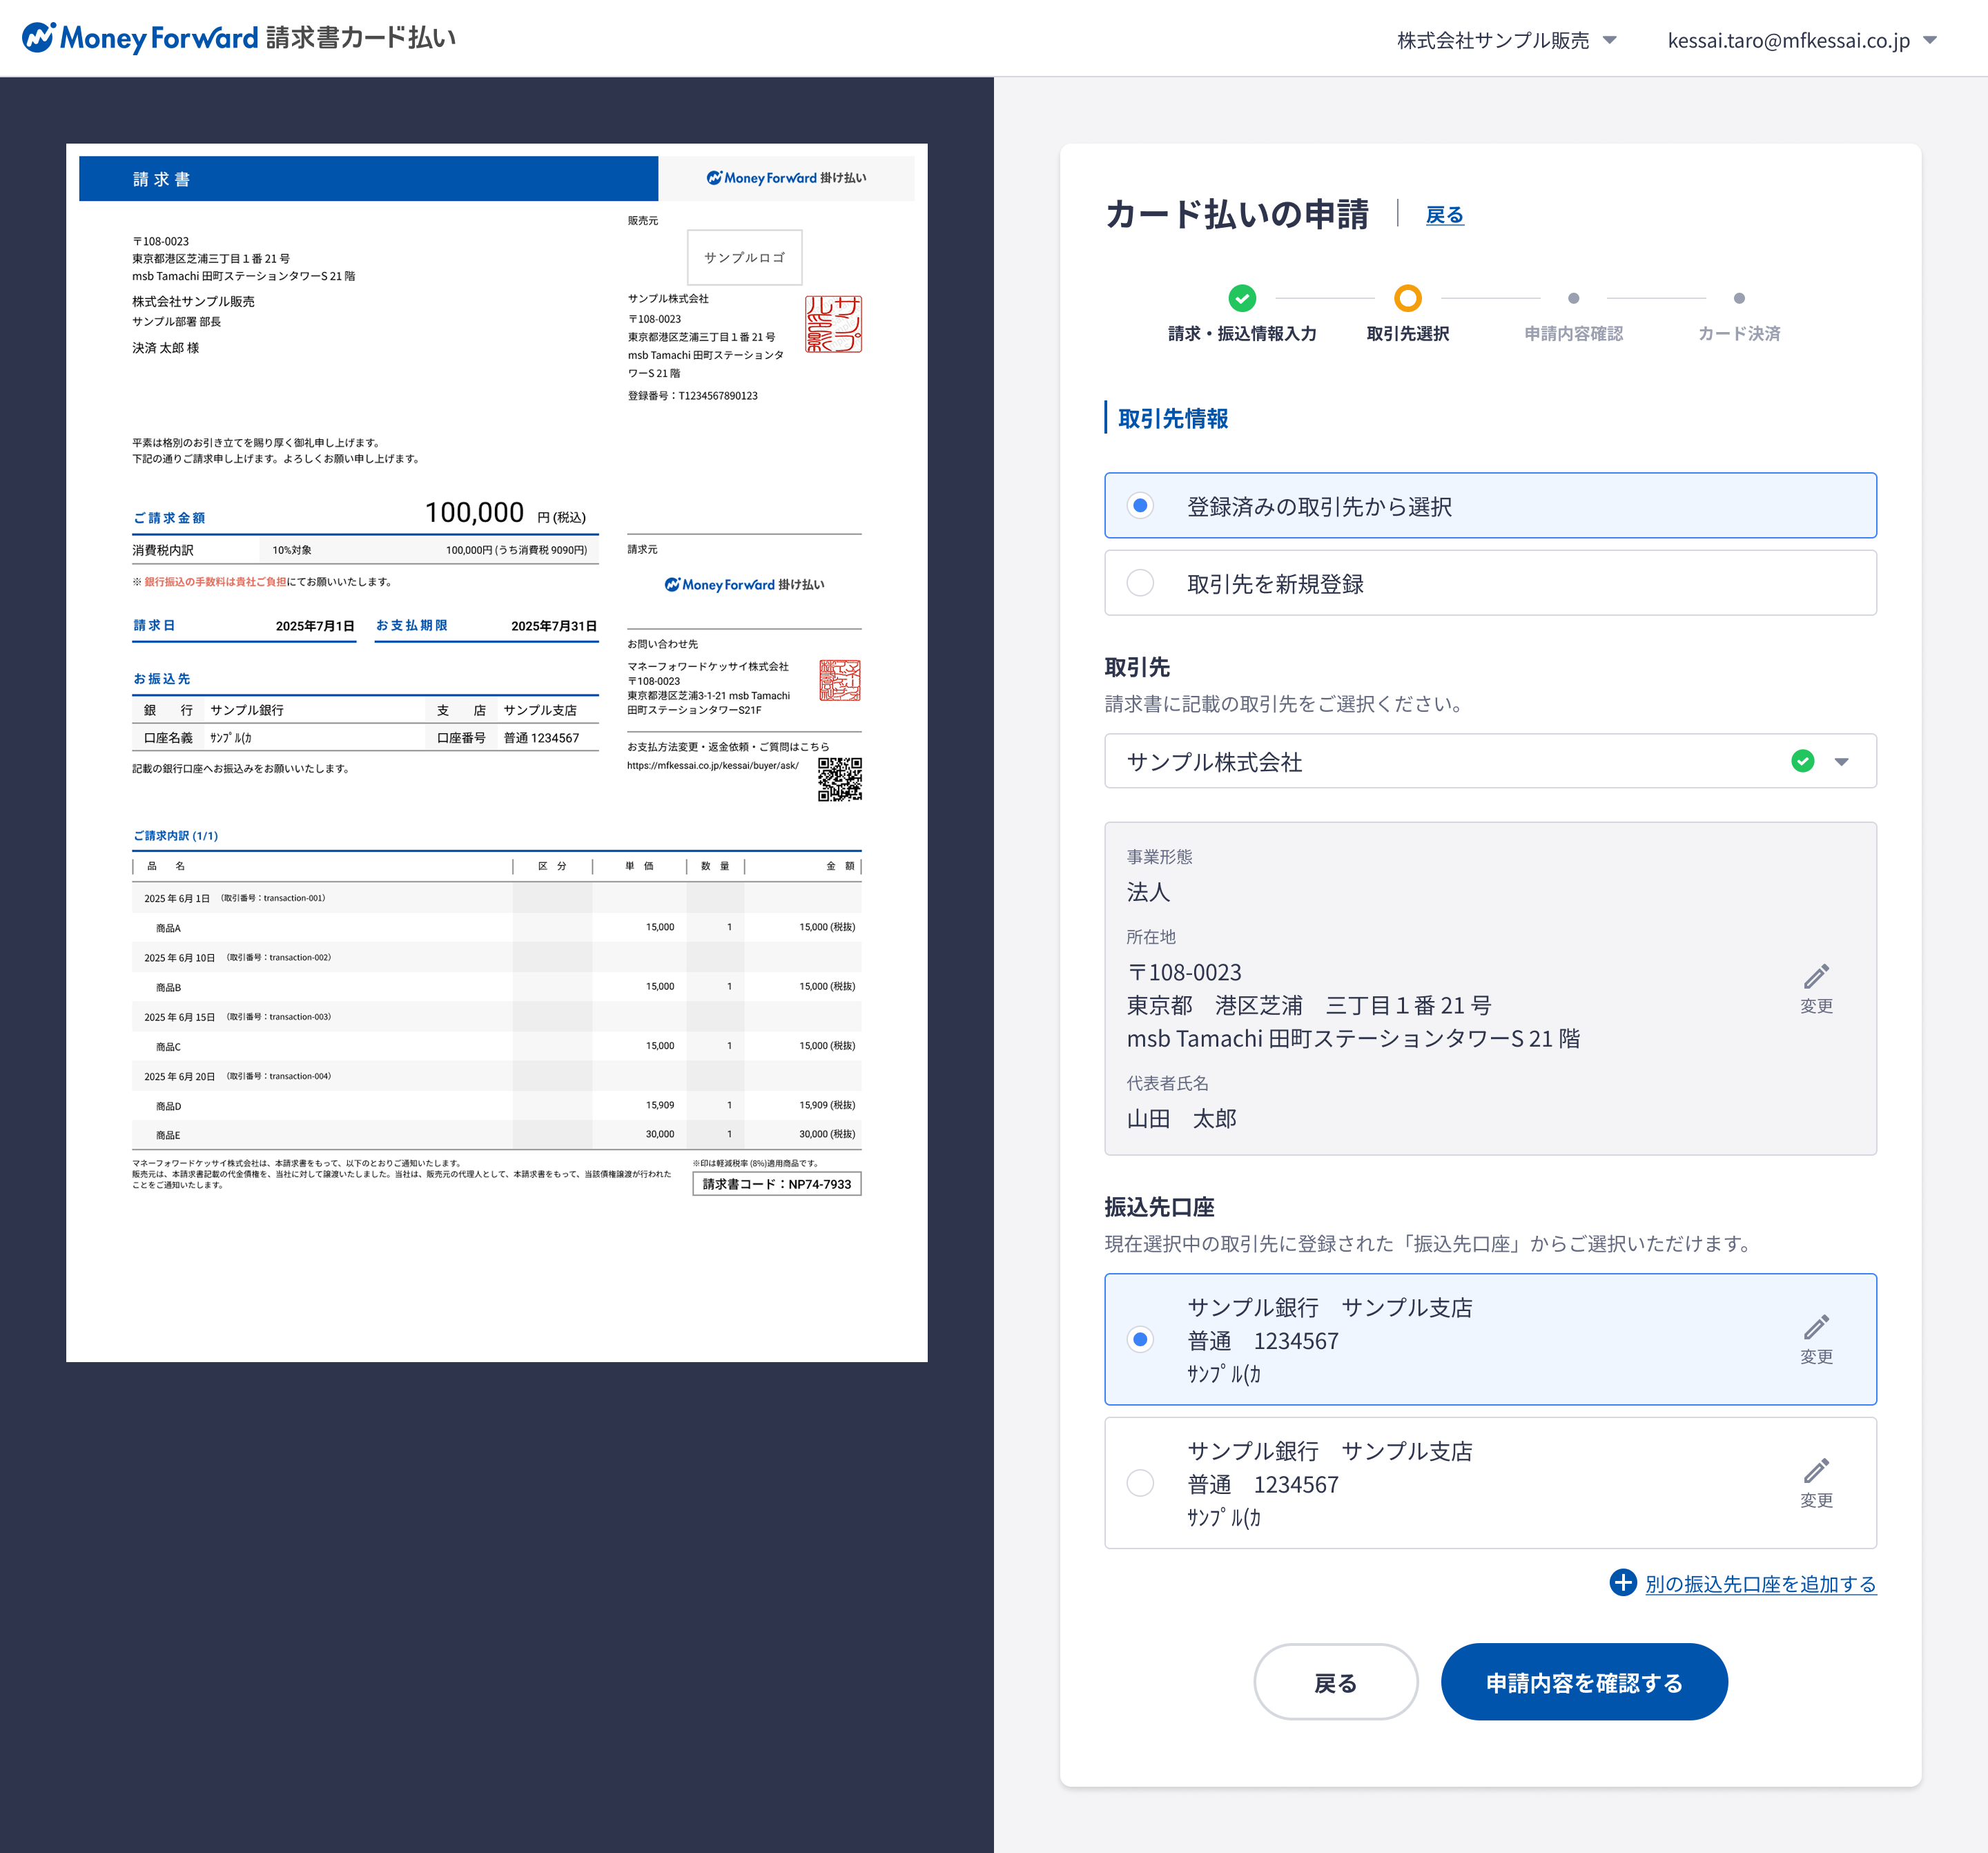Viewport: 1988px width, 1853px height.
Task: Click the 請求・振込情報入力 step label
Action: (x=1242, y=334)
